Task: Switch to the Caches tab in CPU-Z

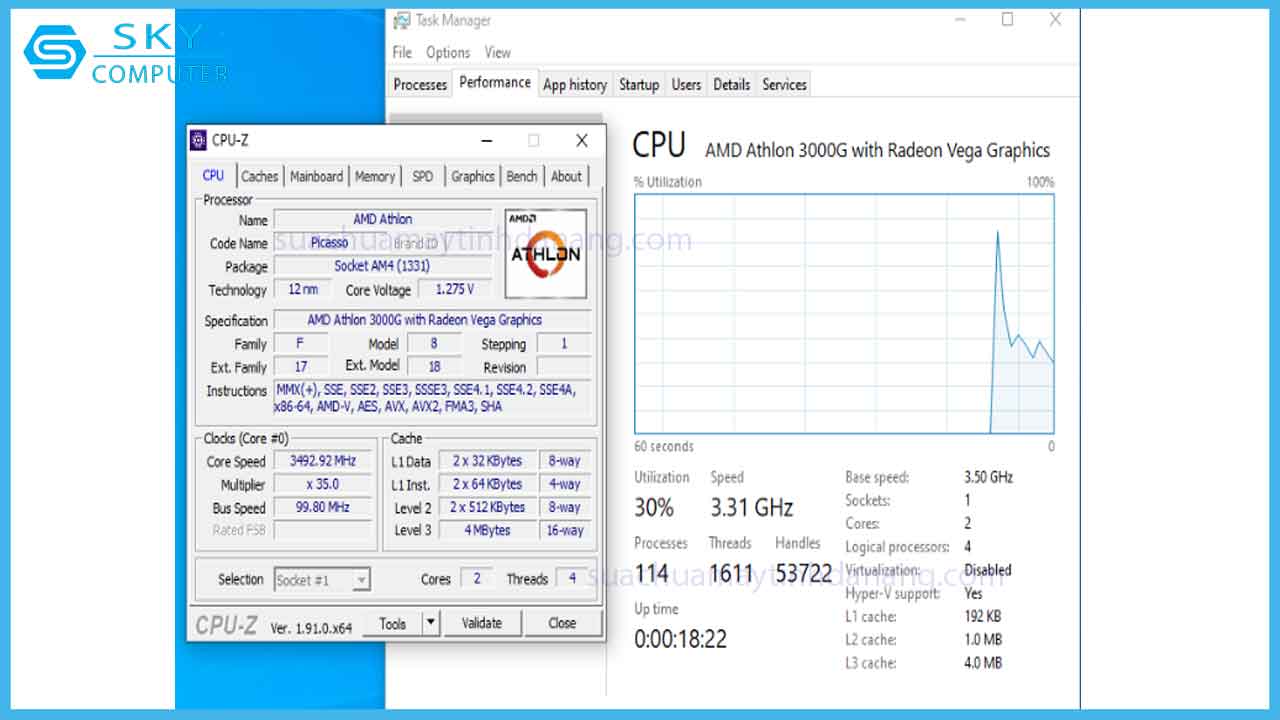Action: pos(260,176)
